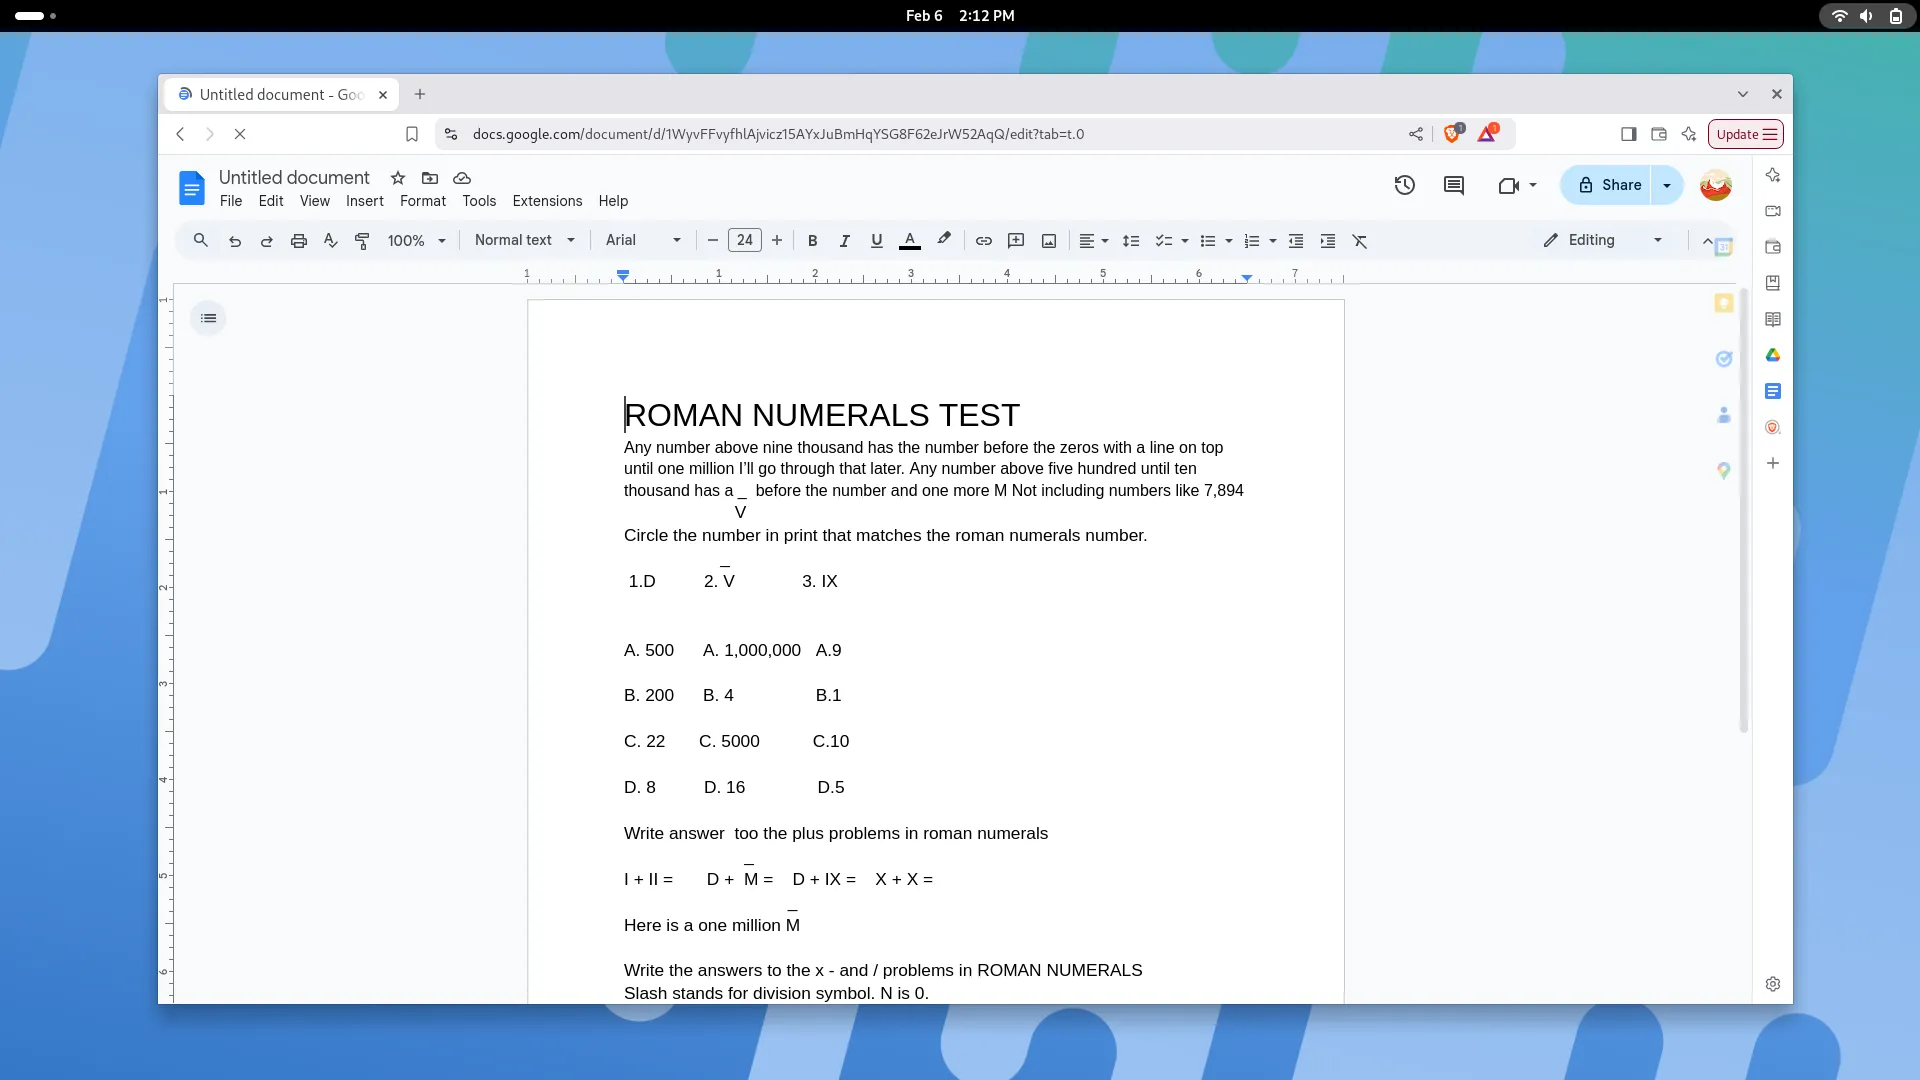Image resolution: width=1920 pixels, height=1080 pixels.
Task: Insert a link
Action: (x=984, y=241)
